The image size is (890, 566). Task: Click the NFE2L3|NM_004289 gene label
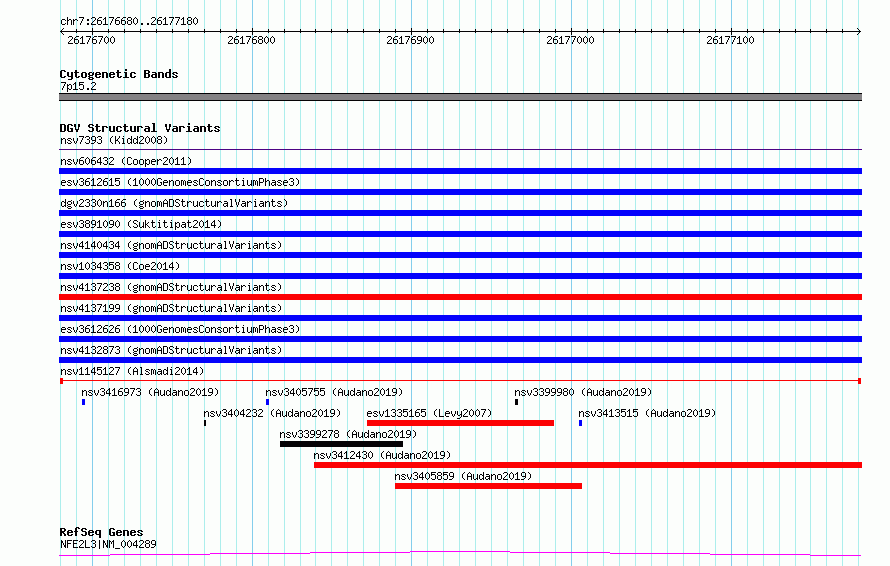pyautogui.click(x=108, y=544)
